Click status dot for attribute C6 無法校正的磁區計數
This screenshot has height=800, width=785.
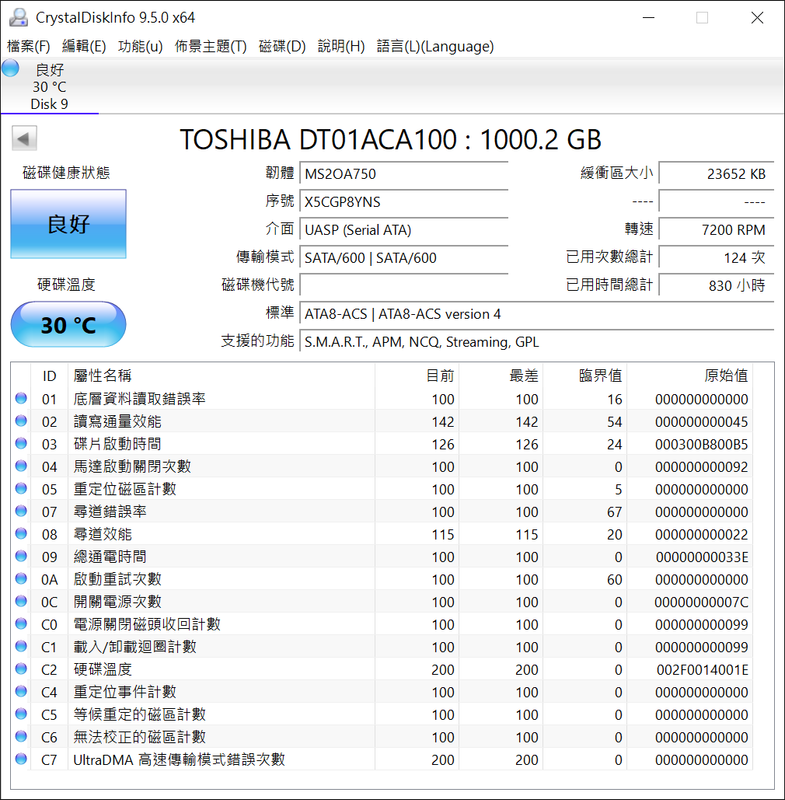click(x=21, y=736)
